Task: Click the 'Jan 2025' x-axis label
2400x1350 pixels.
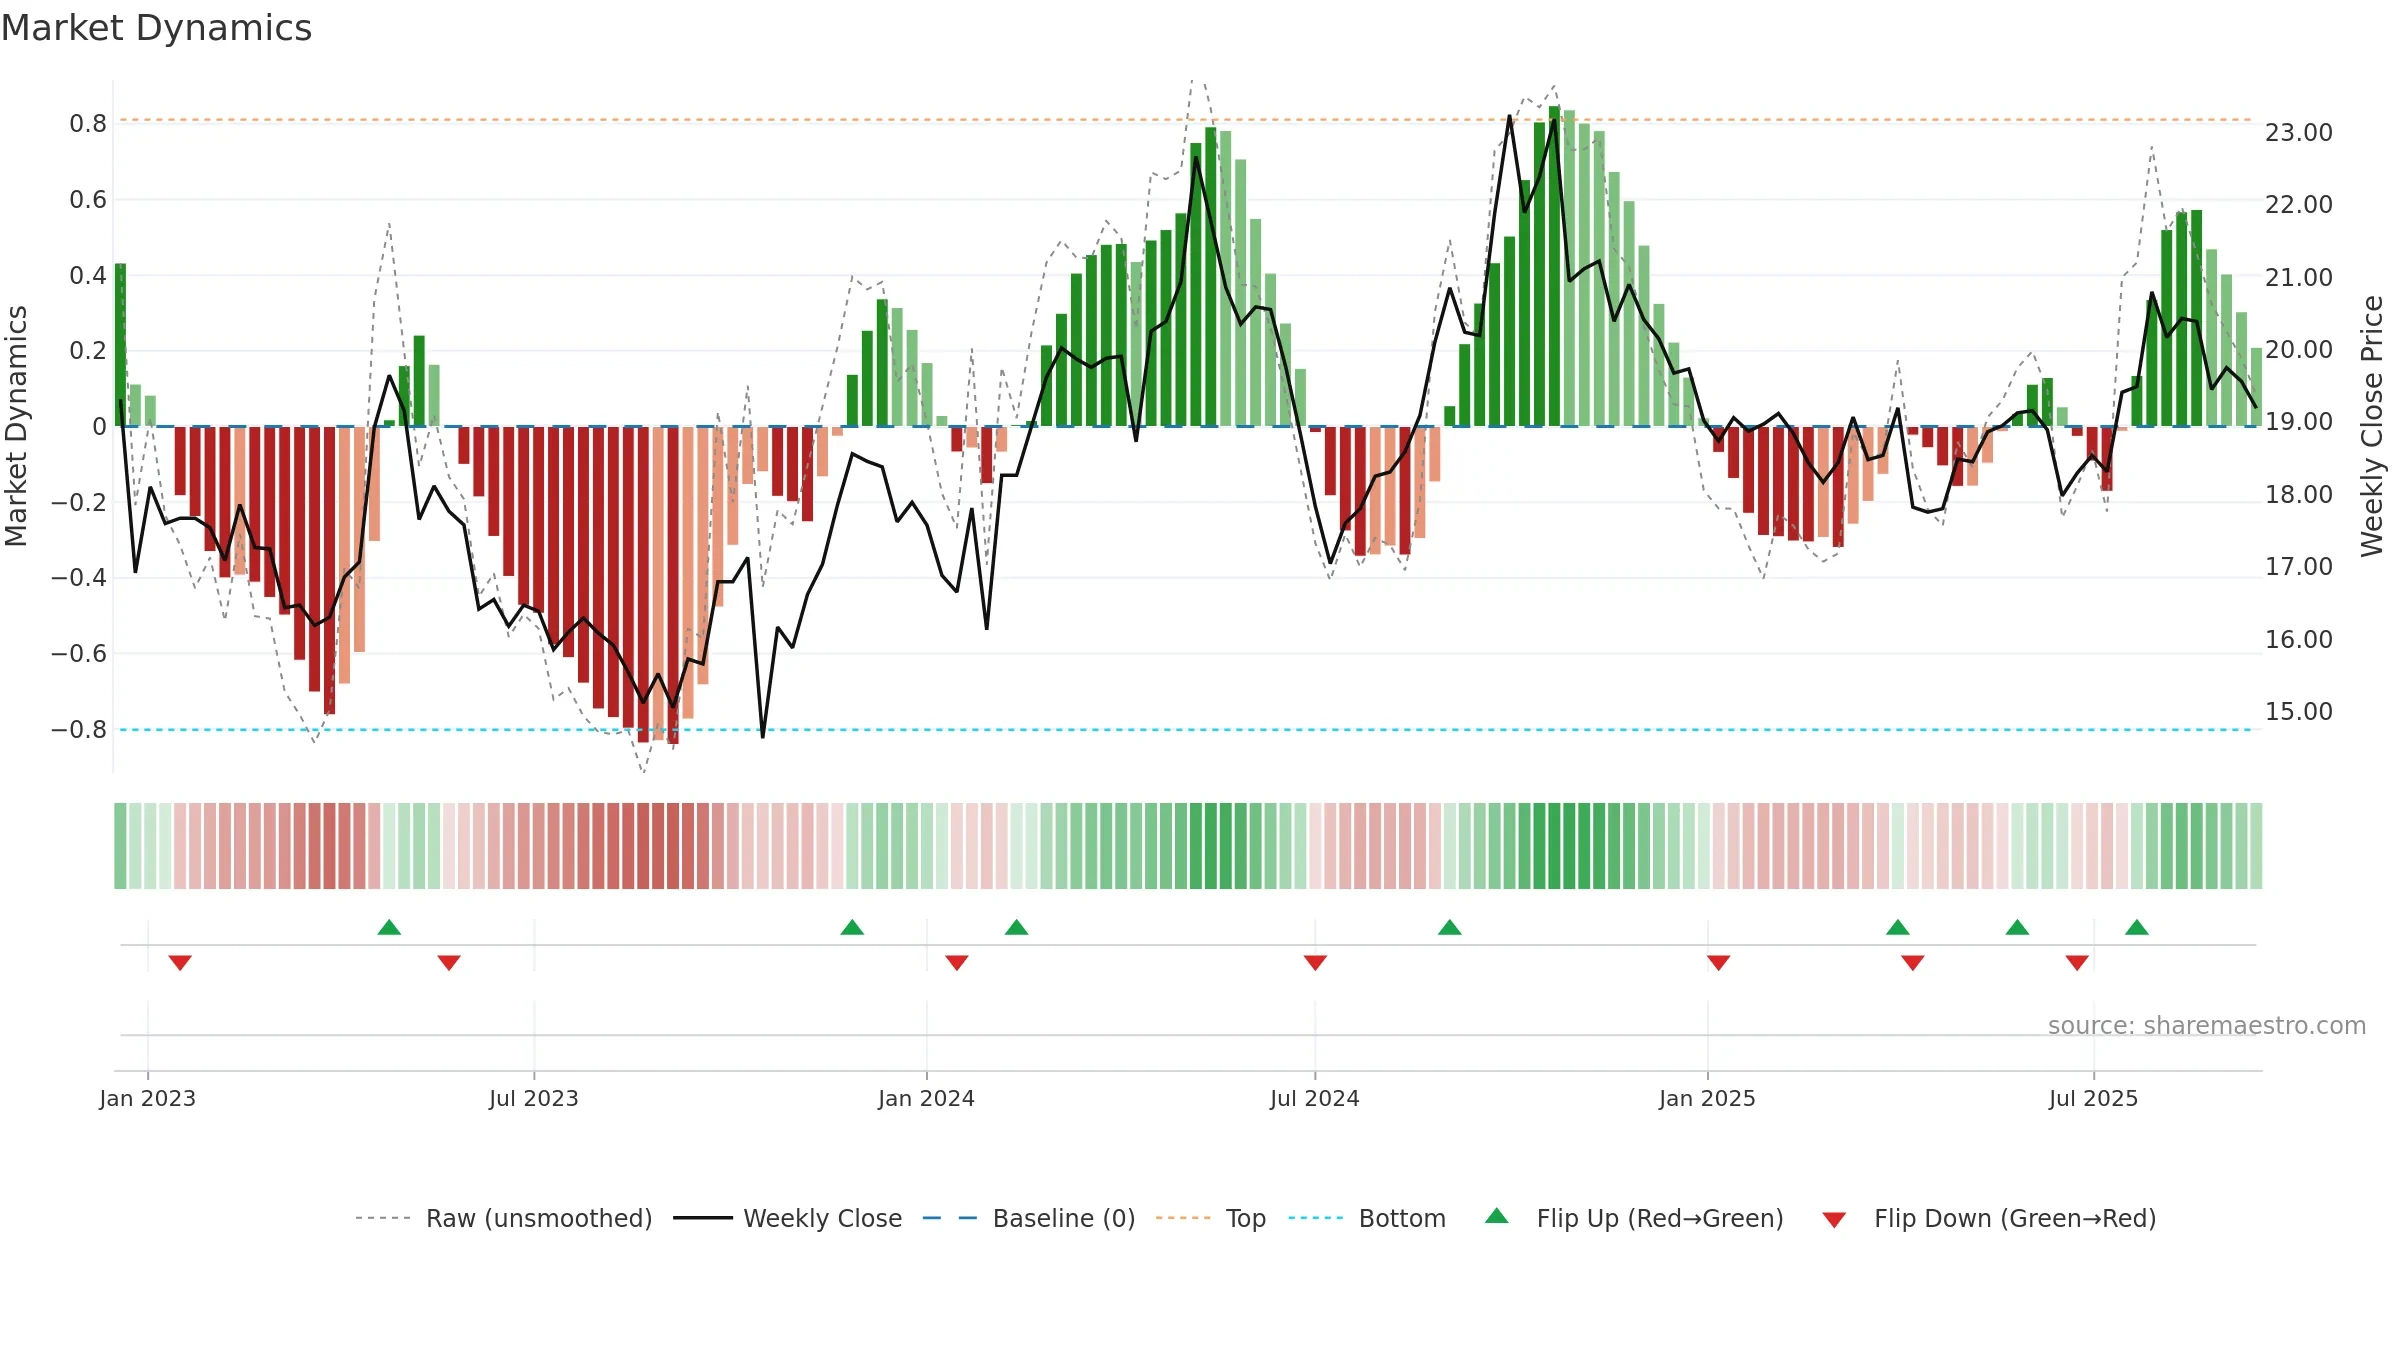Action: pyautogui.click(x=1708, y=1098)
